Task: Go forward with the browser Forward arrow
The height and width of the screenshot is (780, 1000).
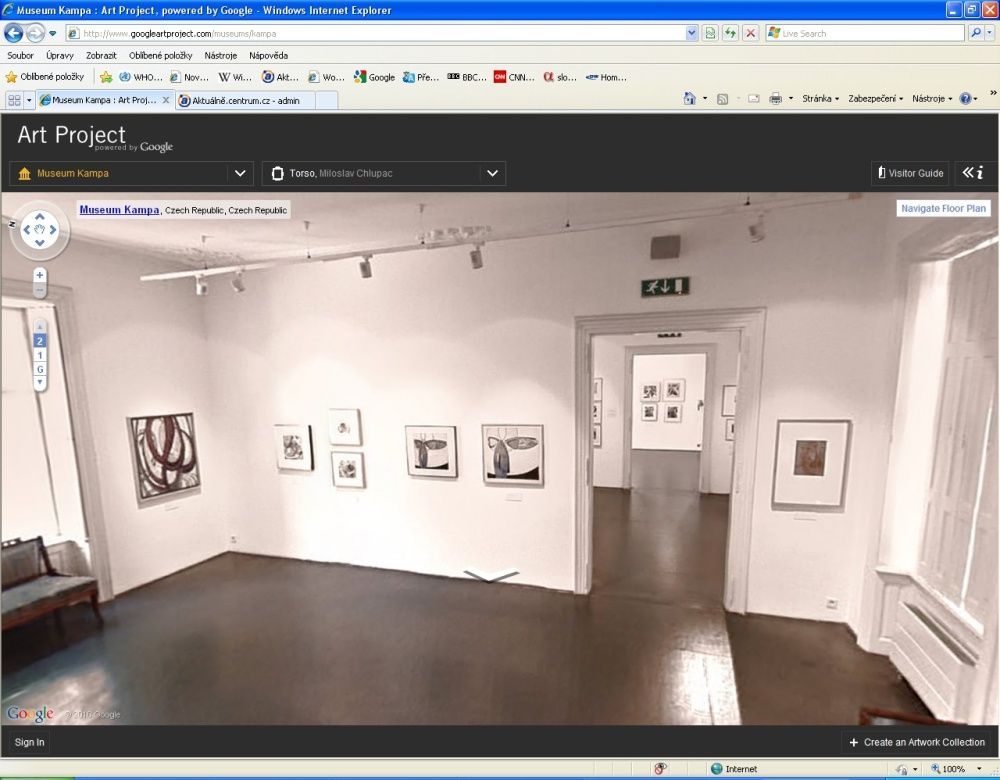Action: 35,33
